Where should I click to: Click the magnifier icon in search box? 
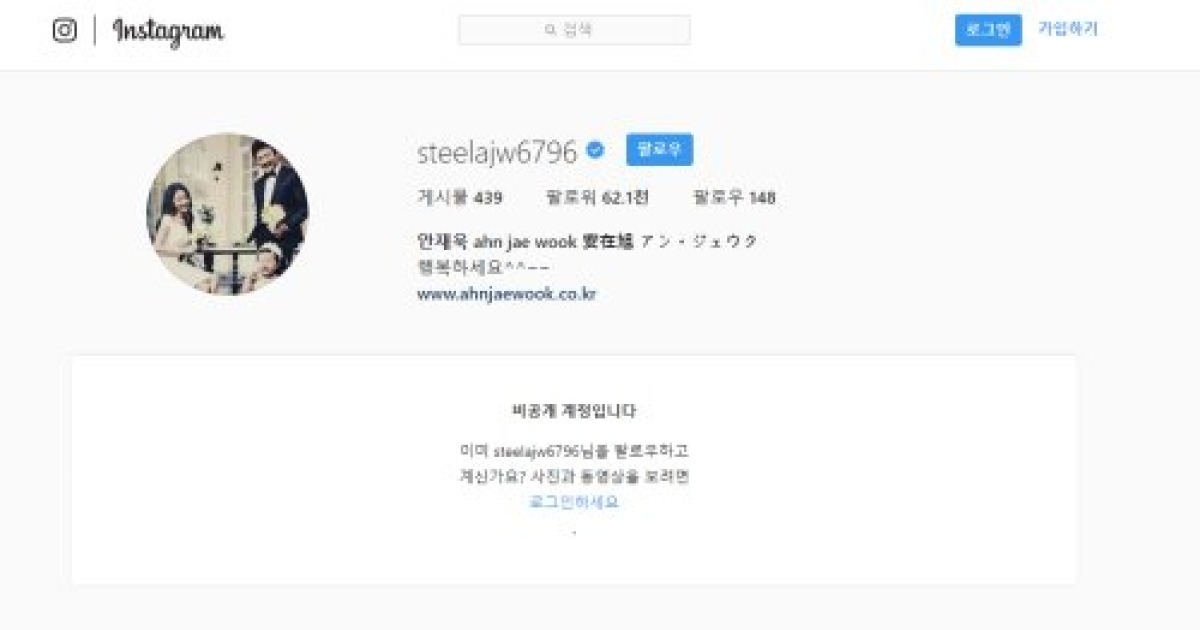[x=550, y=30]
